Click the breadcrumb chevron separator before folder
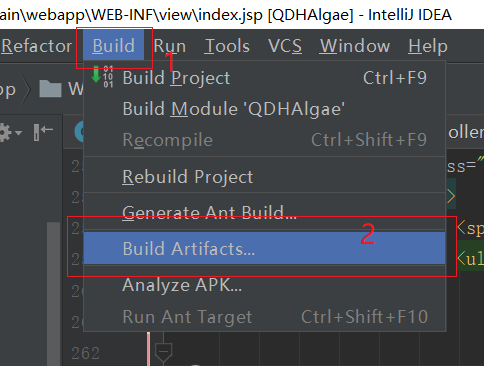484x366 pixels. 27,89
